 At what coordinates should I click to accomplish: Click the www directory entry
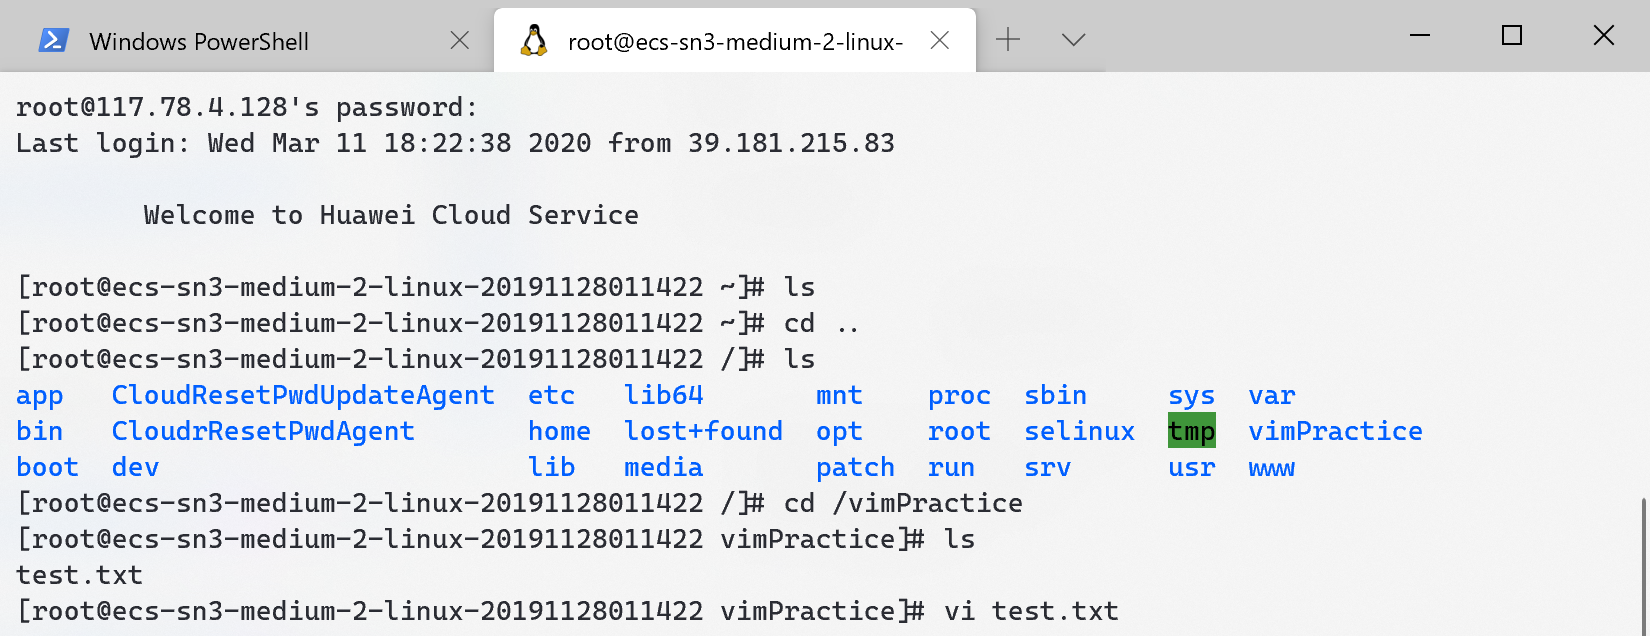(x=1272, y=468)
